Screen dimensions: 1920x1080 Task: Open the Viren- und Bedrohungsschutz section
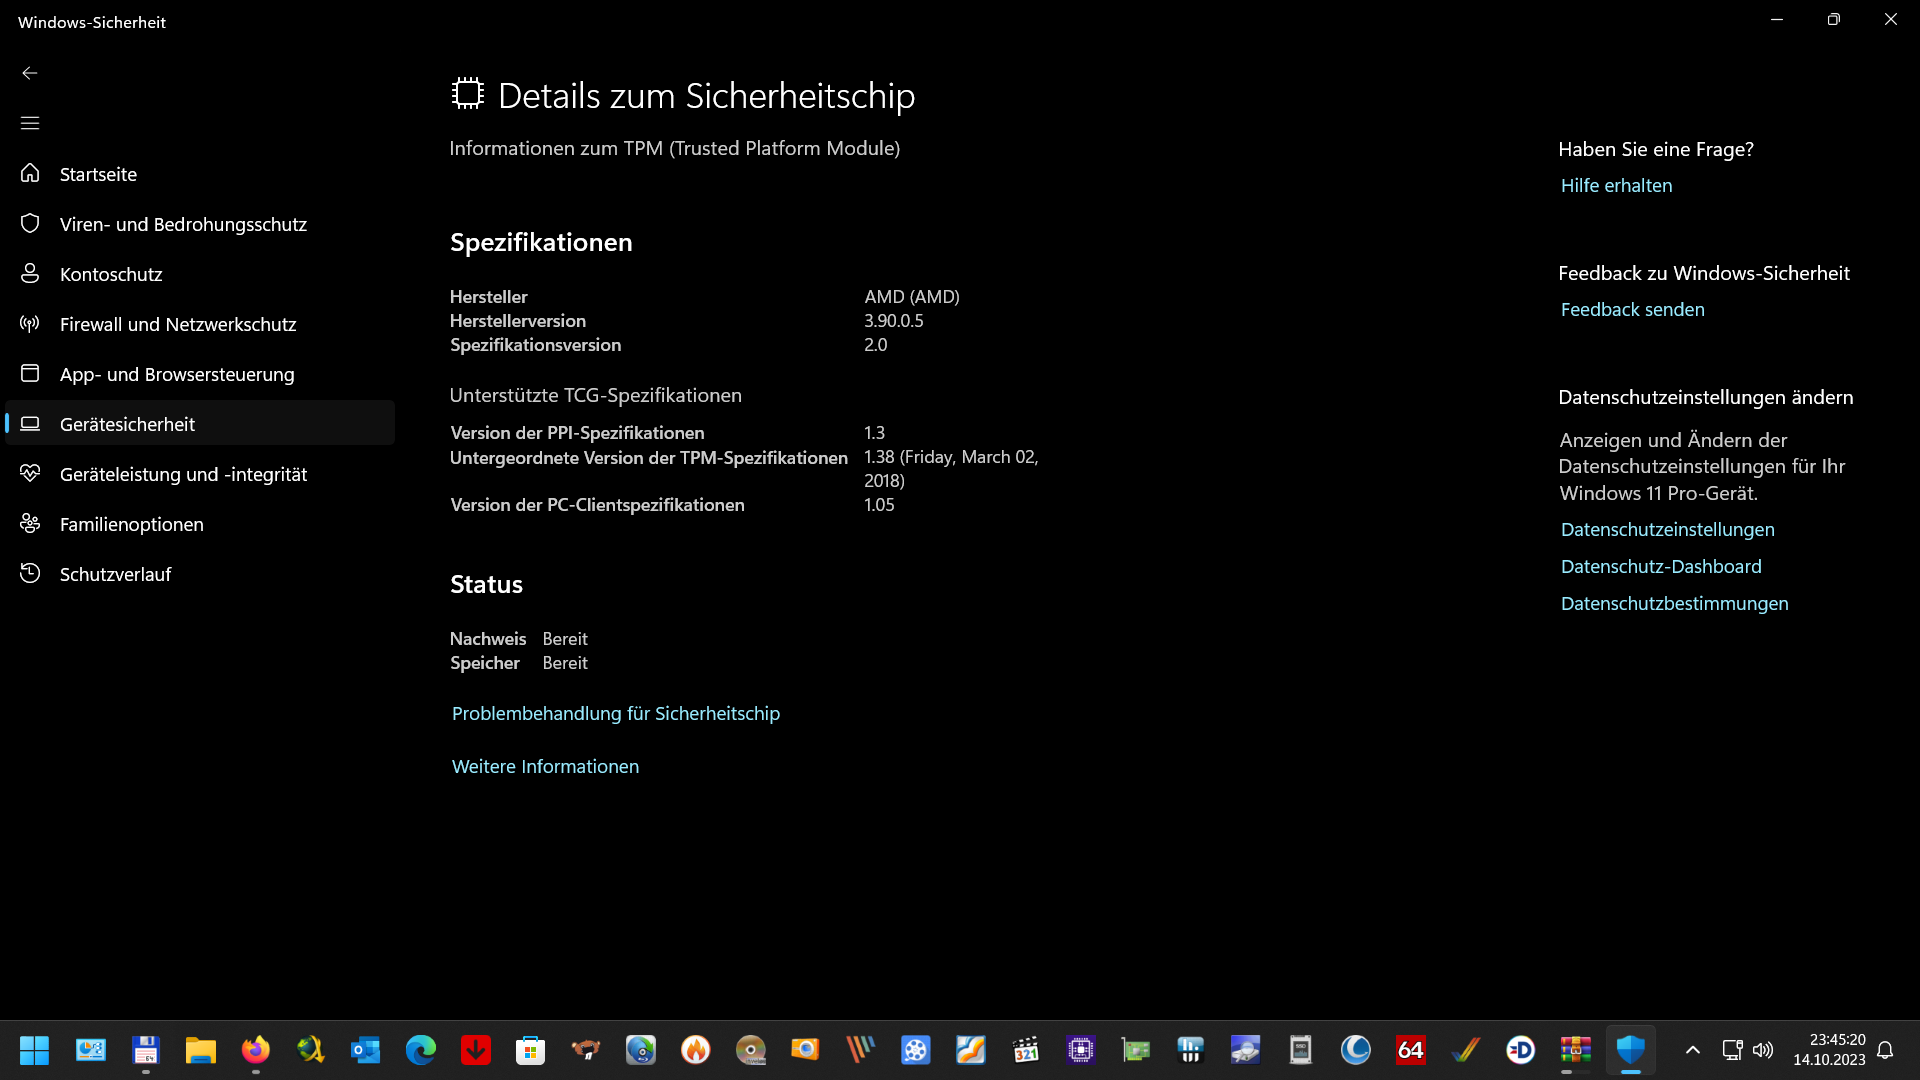click(x=183, y=224)
